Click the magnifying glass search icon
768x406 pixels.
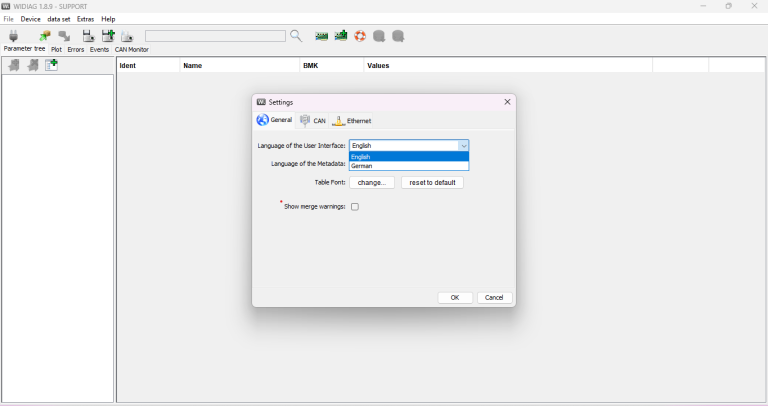pos(296,36)
